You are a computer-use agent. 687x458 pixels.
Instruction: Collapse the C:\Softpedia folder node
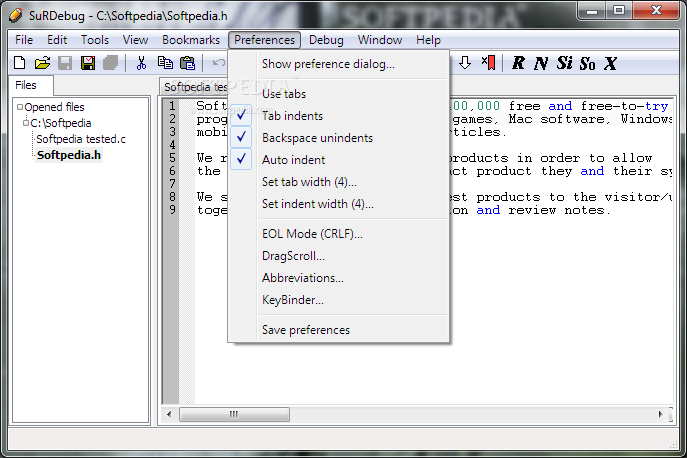(25, 123)
